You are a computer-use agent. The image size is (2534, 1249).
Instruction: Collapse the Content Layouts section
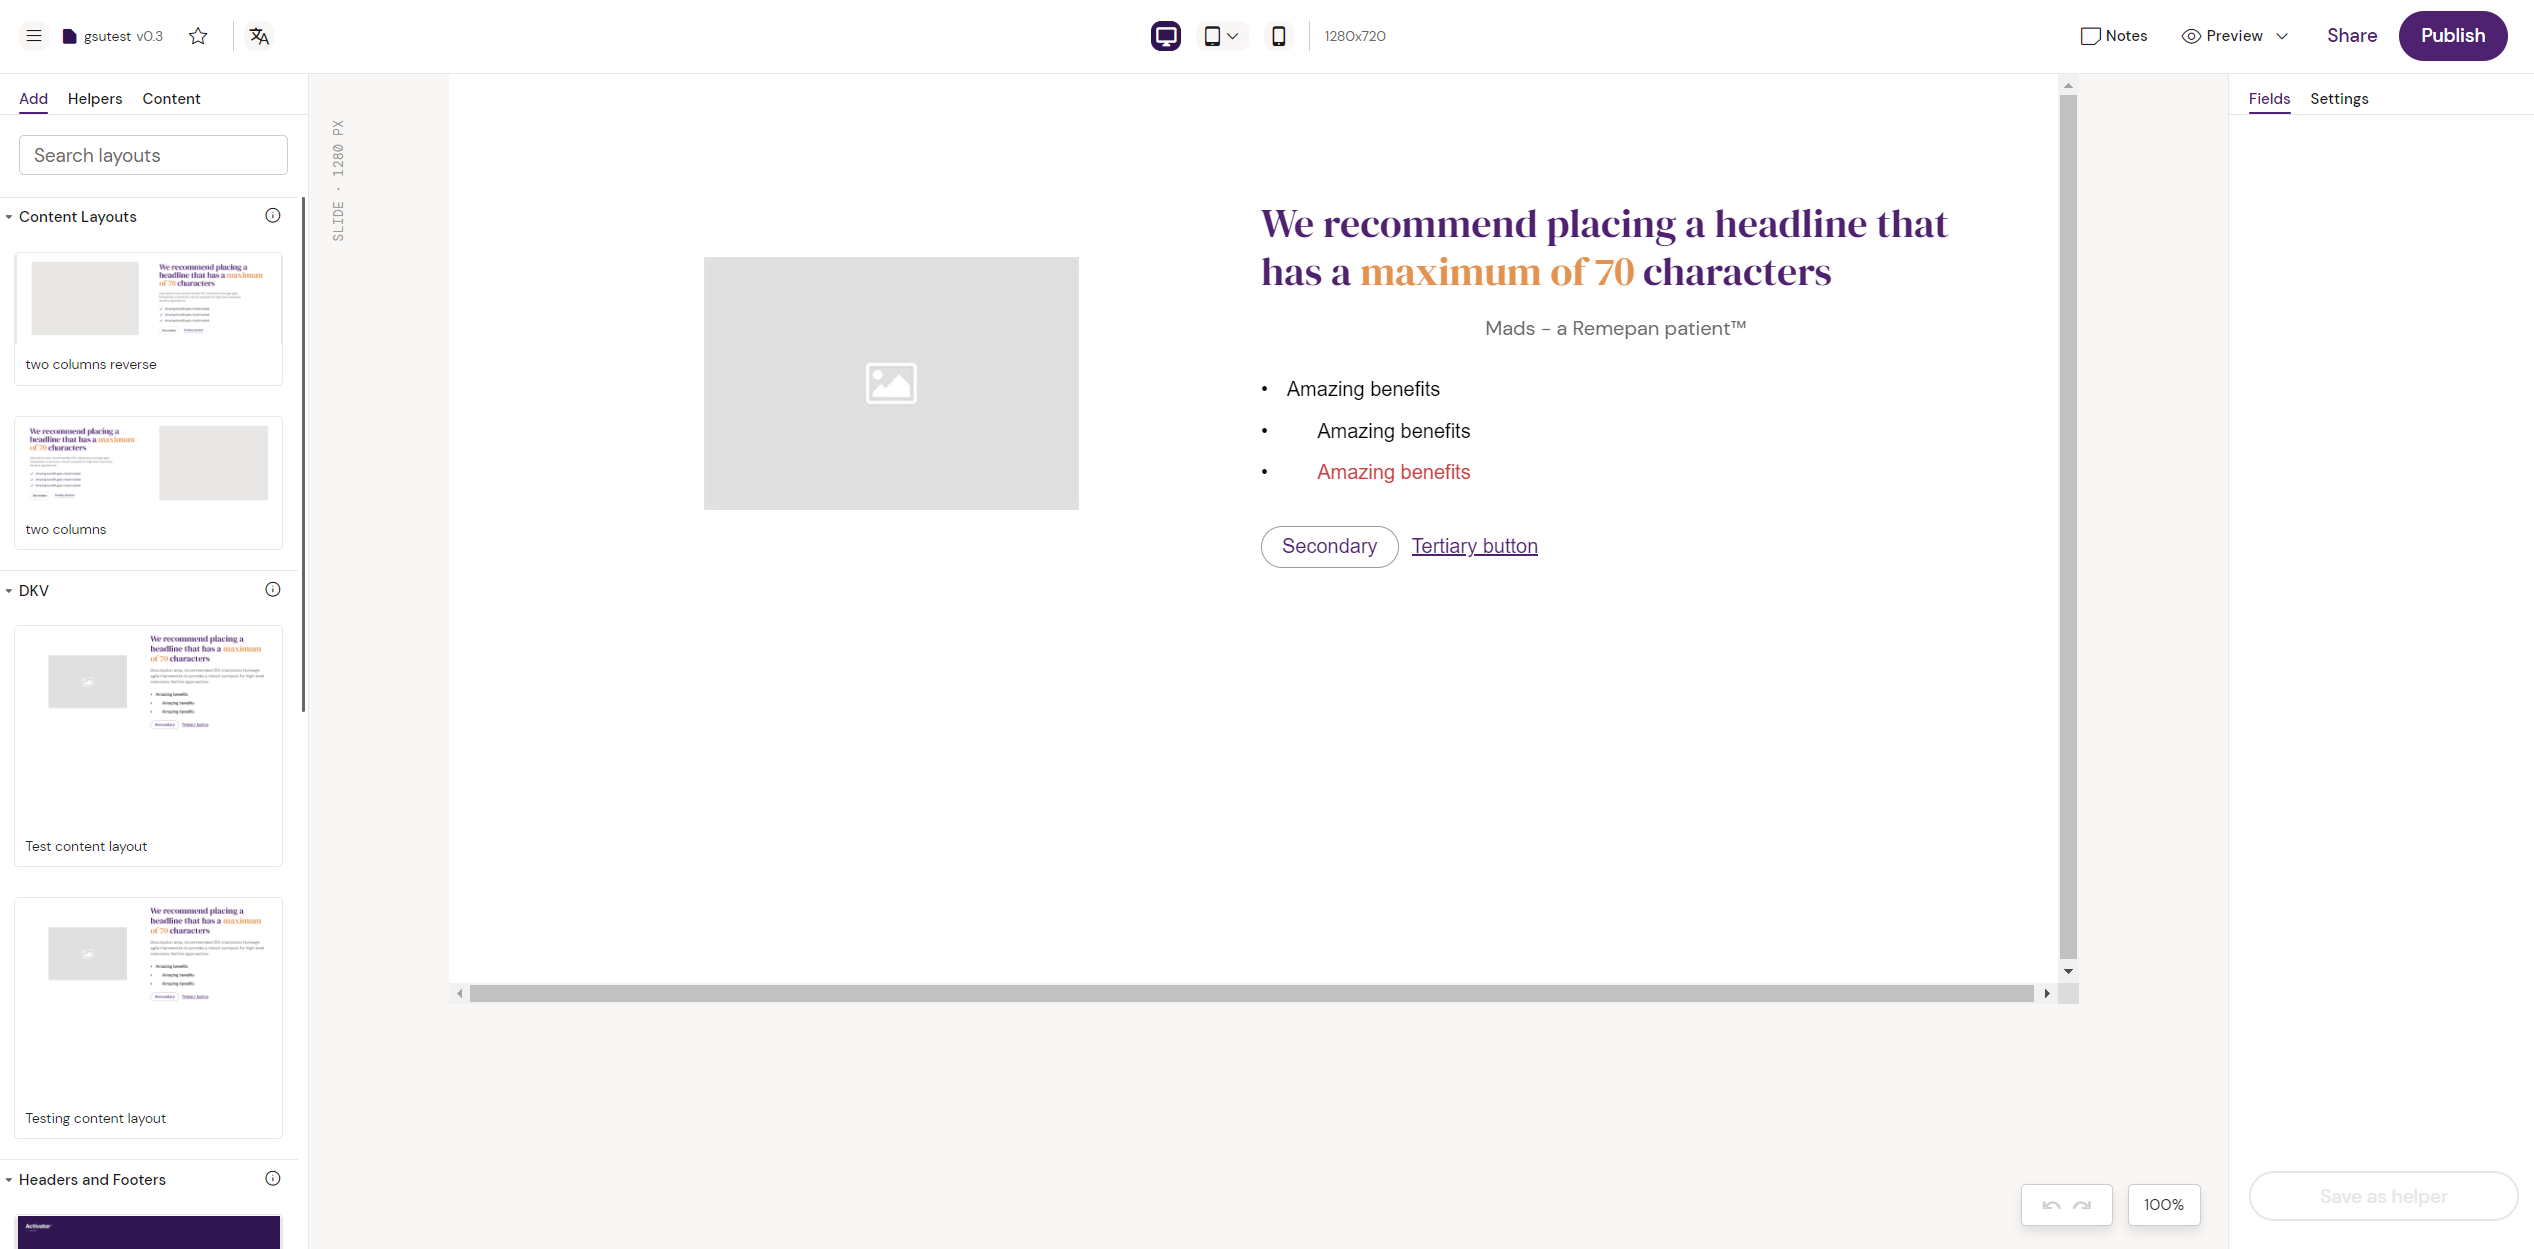coord(8,216)
